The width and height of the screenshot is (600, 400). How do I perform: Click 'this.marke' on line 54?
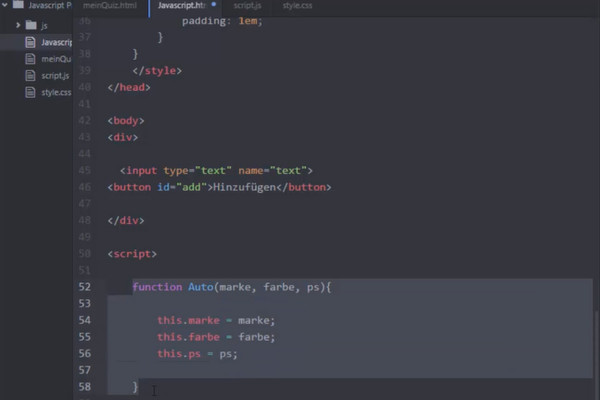point(189,320)
